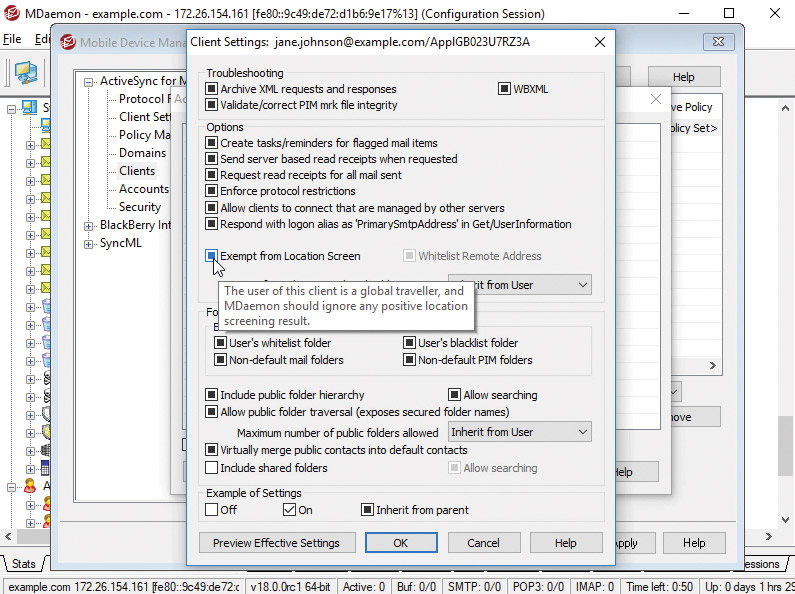The image size is (795, 594).
Task: Click the horizontal scrollbar left arrow
Action: [x=8, y=536]
